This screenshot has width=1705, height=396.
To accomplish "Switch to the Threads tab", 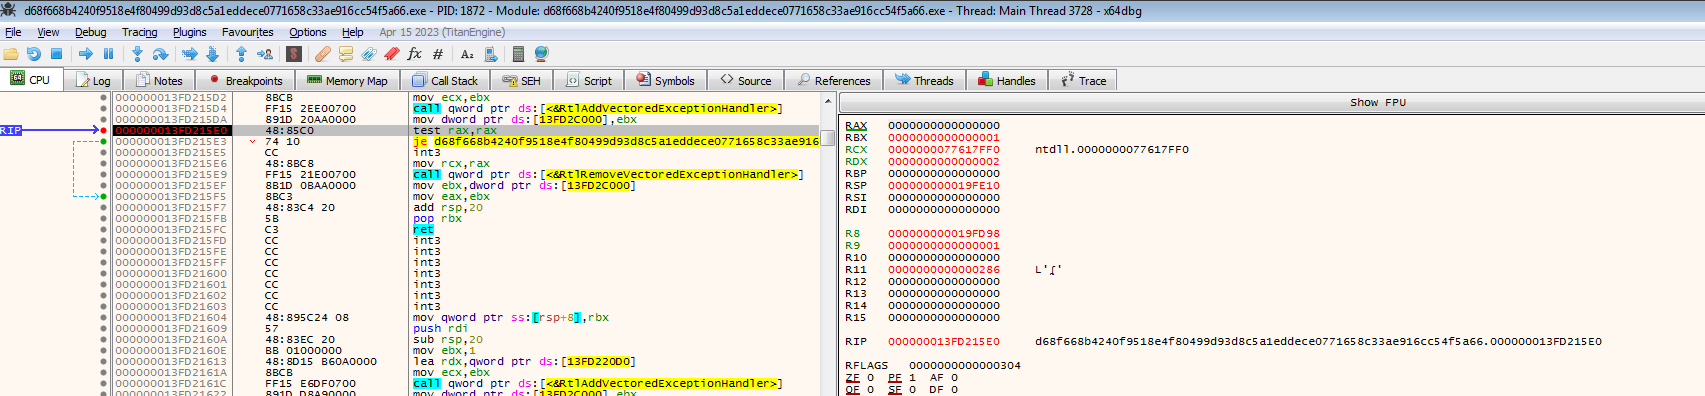I will point(925,81).
